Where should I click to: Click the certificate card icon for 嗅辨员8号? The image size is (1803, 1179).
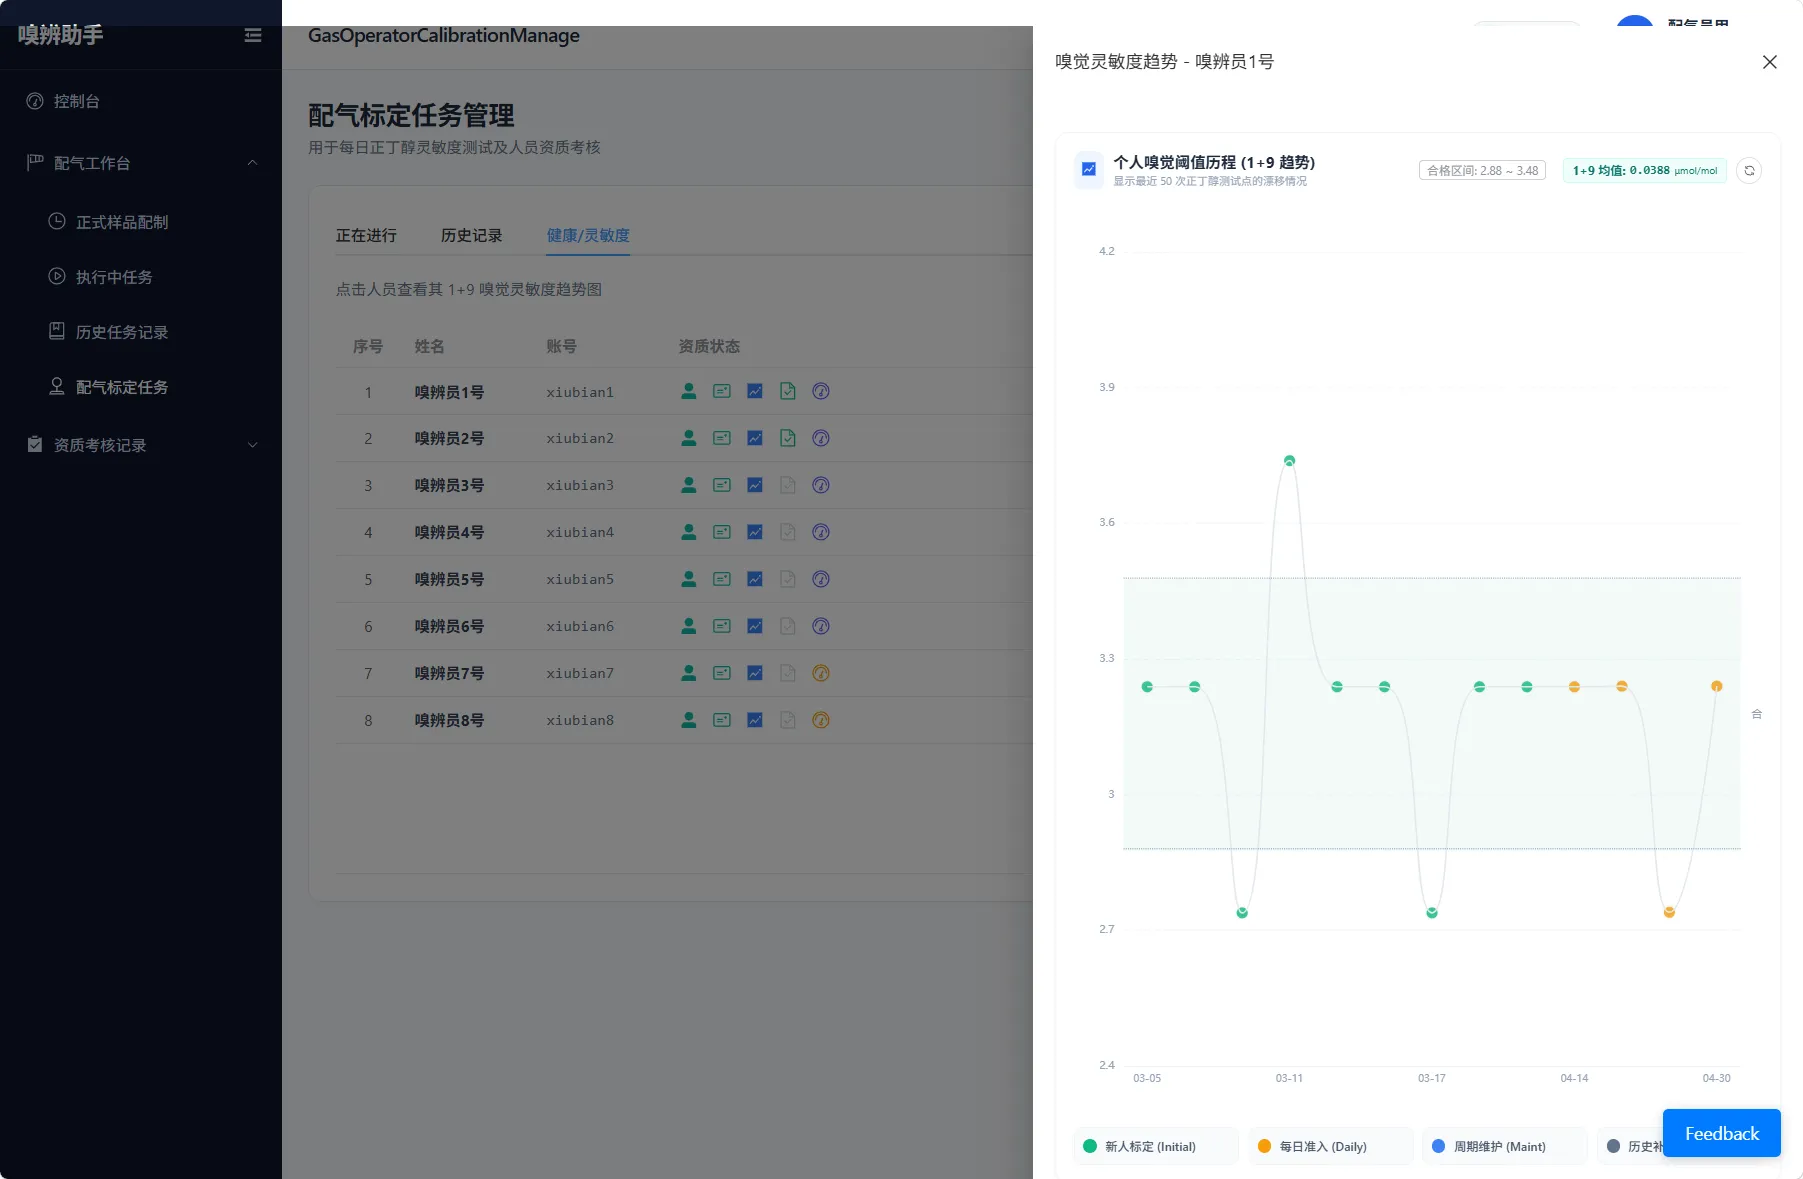click(722, 720)
